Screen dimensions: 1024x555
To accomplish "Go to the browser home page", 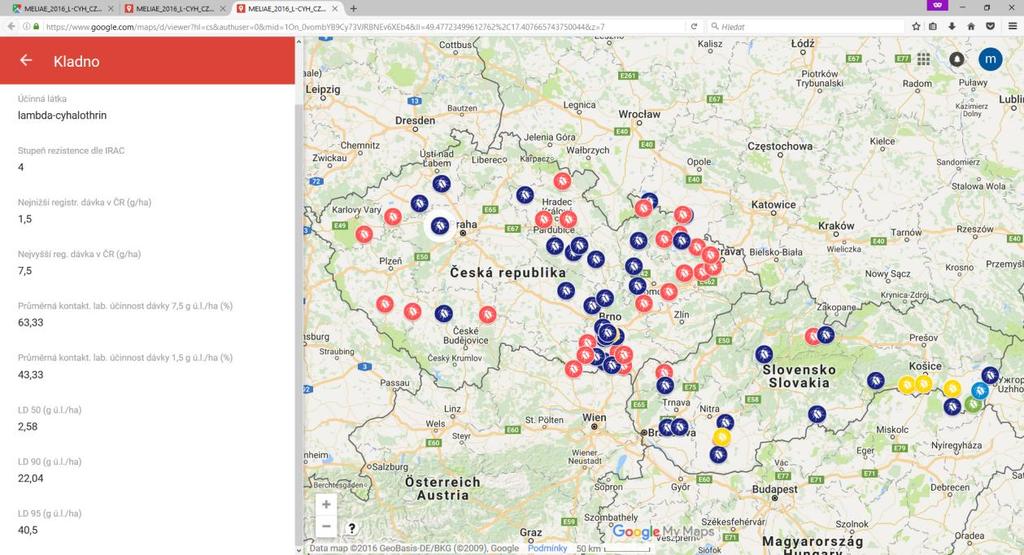I will pyautogui.click(x=971, y=27).
